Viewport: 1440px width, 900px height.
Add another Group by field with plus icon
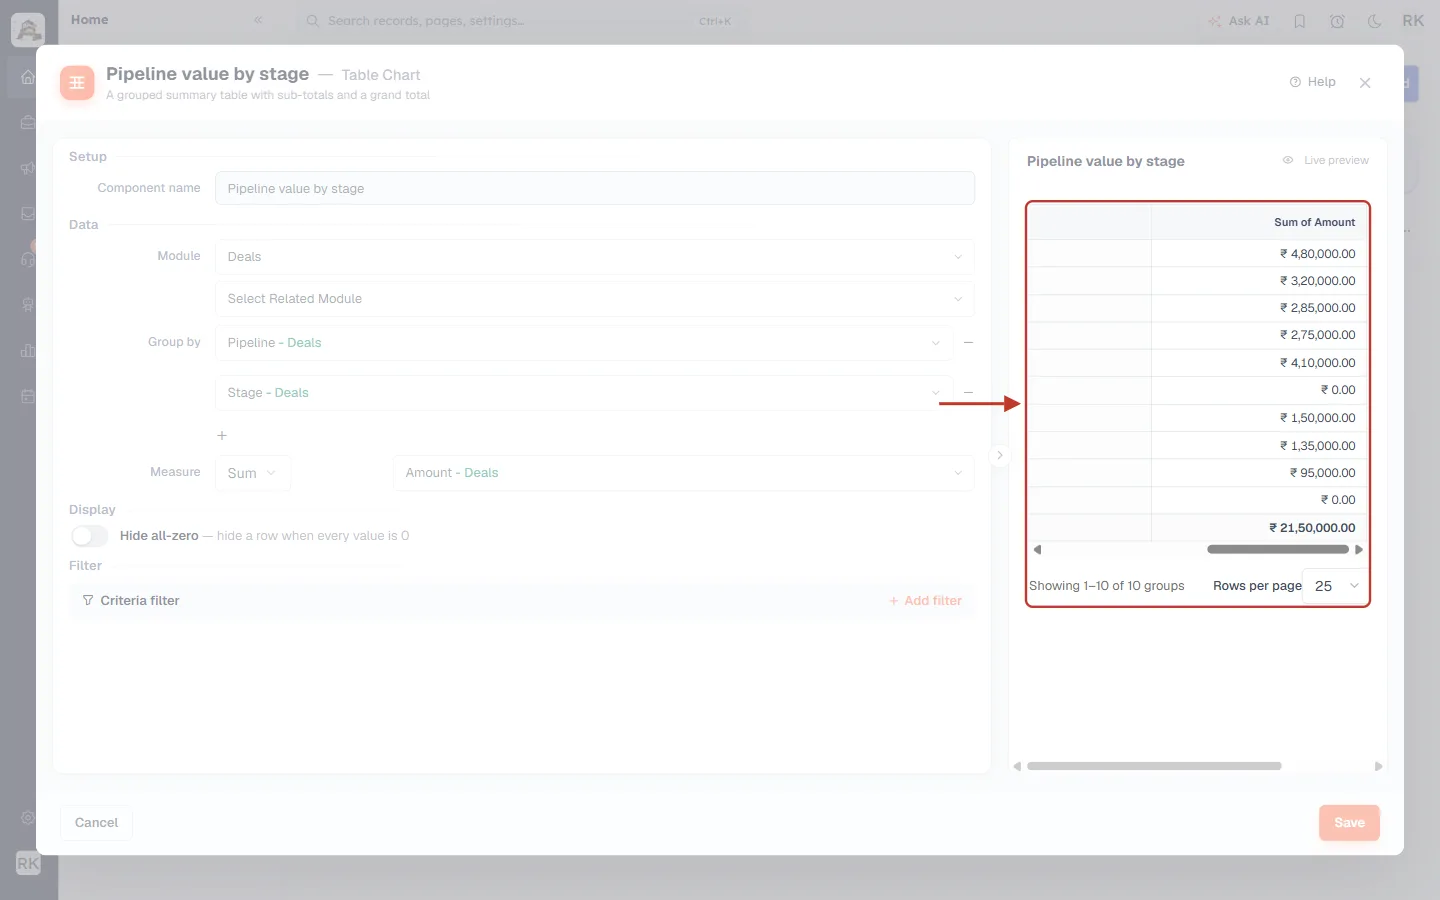click(x=222, y=436)
